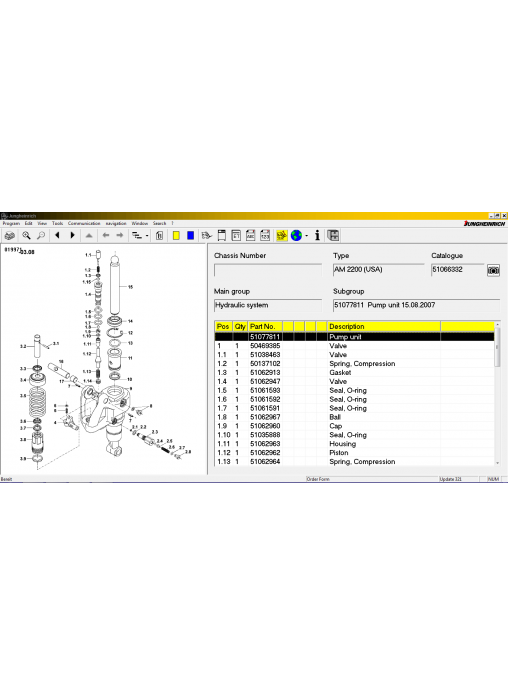Viewport: 508px width, 696px height.
Task: Select the Piston row 51062962
Action: [x=354, y=453]
